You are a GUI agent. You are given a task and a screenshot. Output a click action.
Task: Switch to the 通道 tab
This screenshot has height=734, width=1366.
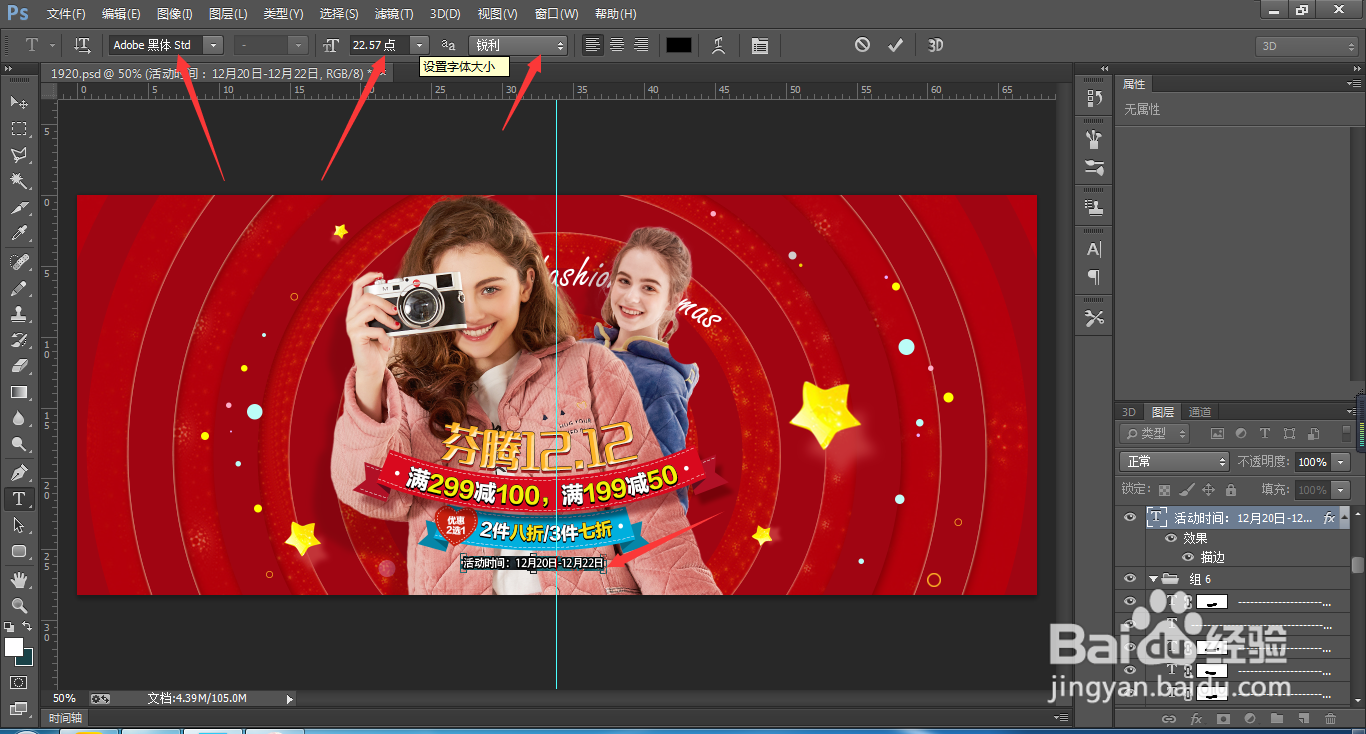point(1200,412)
